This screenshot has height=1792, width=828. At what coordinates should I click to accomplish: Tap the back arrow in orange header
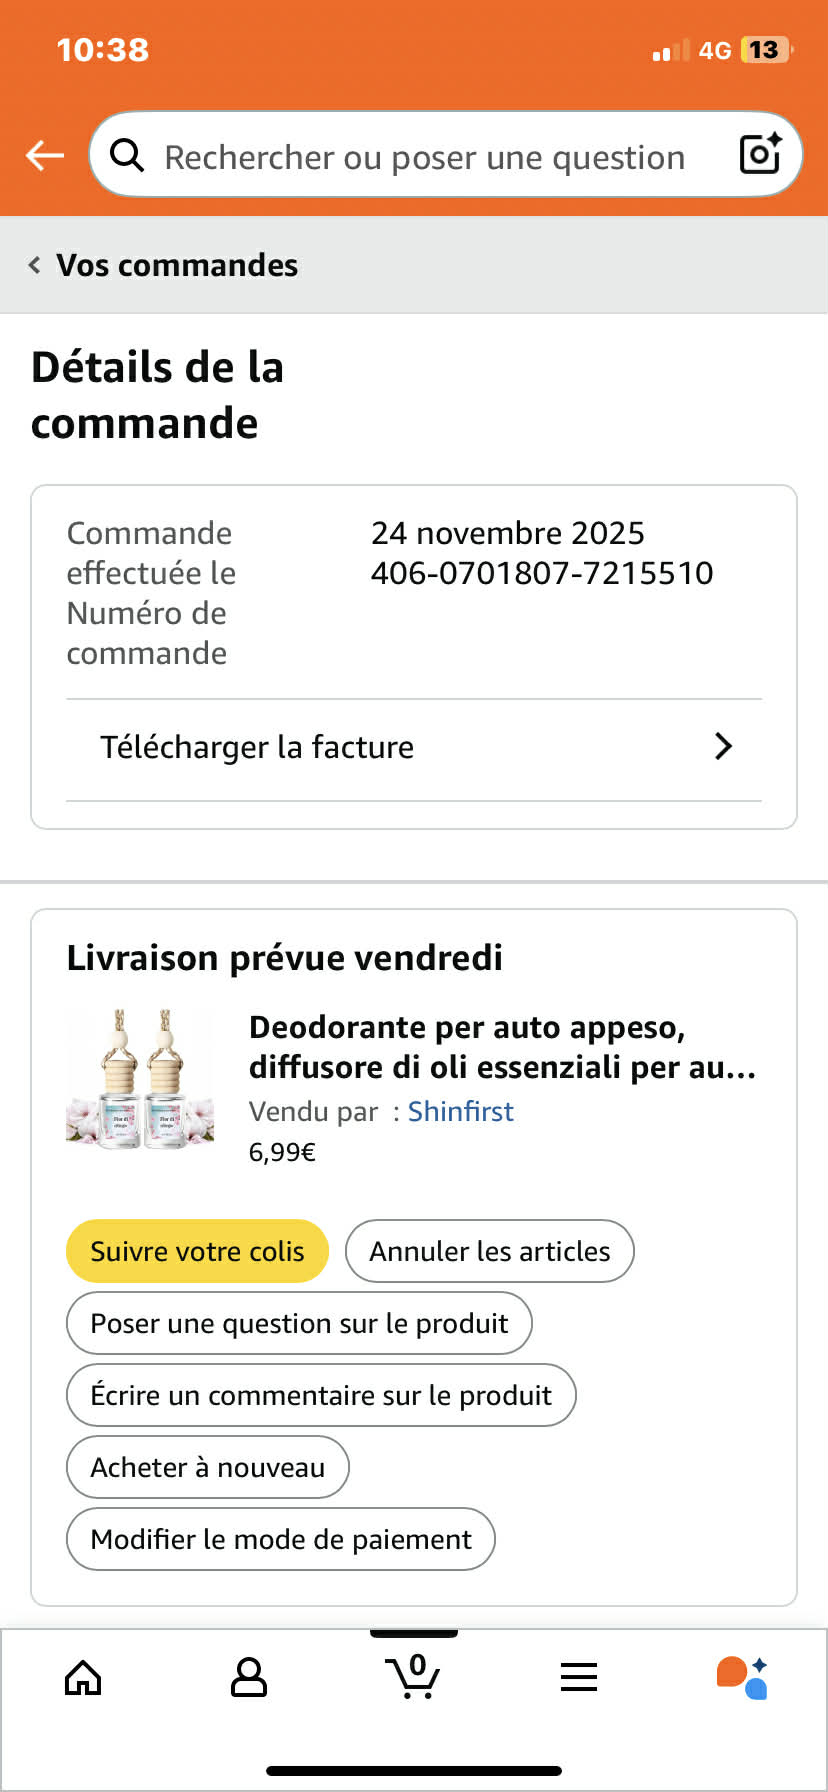tap(45, 155)
